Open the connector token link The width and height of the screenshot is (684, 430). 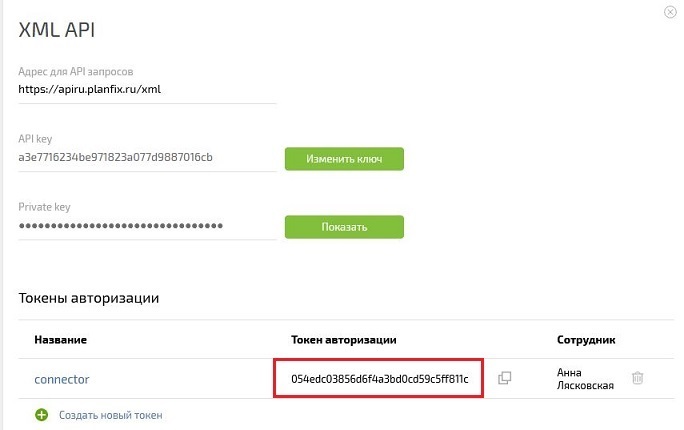tap(62, 379)
